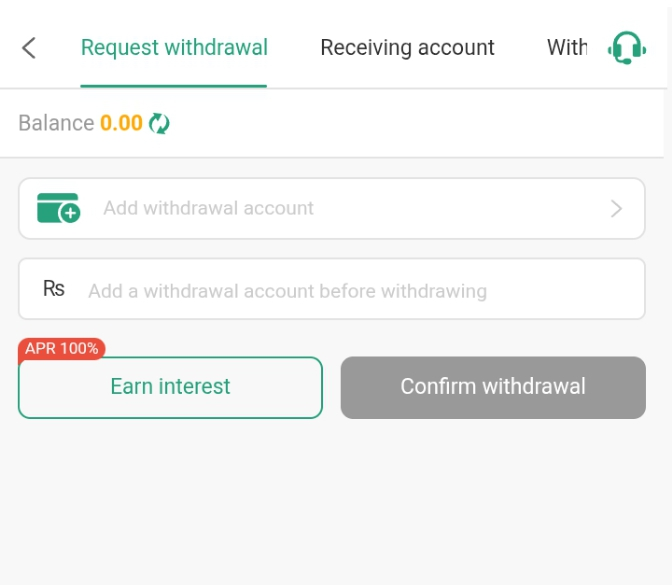Click the Rs currency symbol

[x=54, y=289]
